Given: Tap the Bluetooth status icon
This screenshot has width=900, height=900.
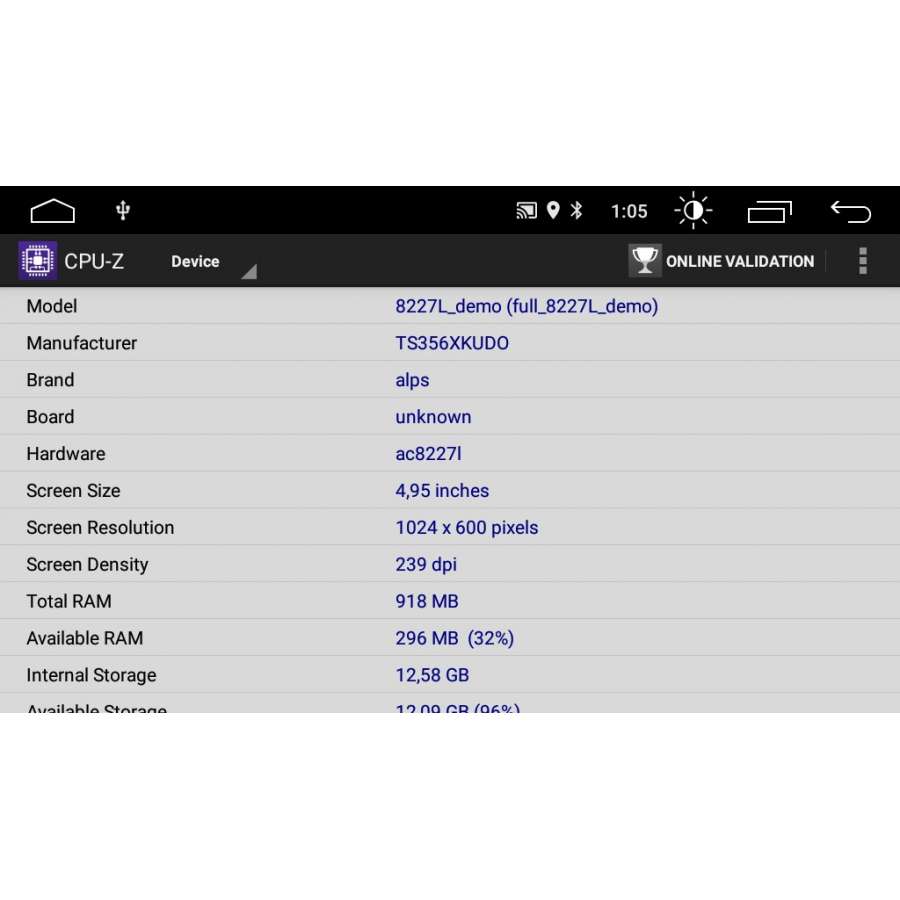Looking at the screenshot, I should (576, 210).
